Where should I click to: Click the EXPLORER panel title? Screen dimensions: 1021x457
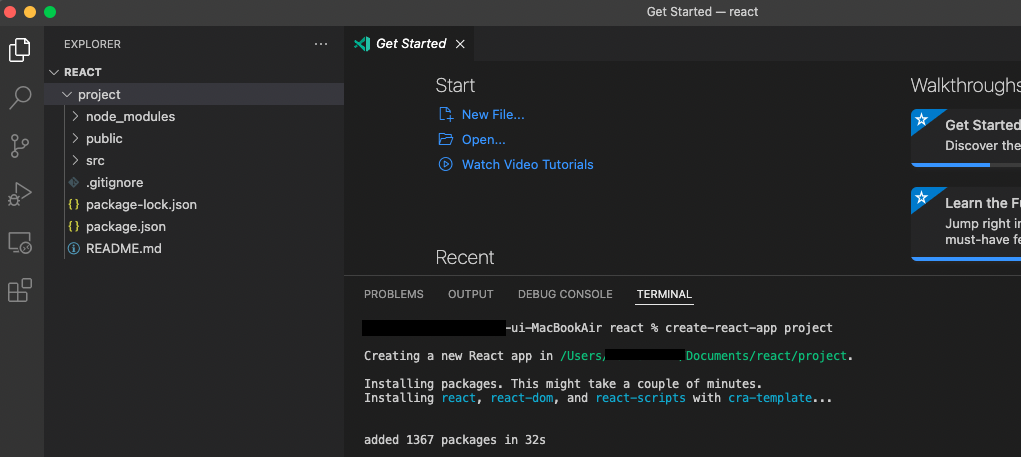(92, 44)
